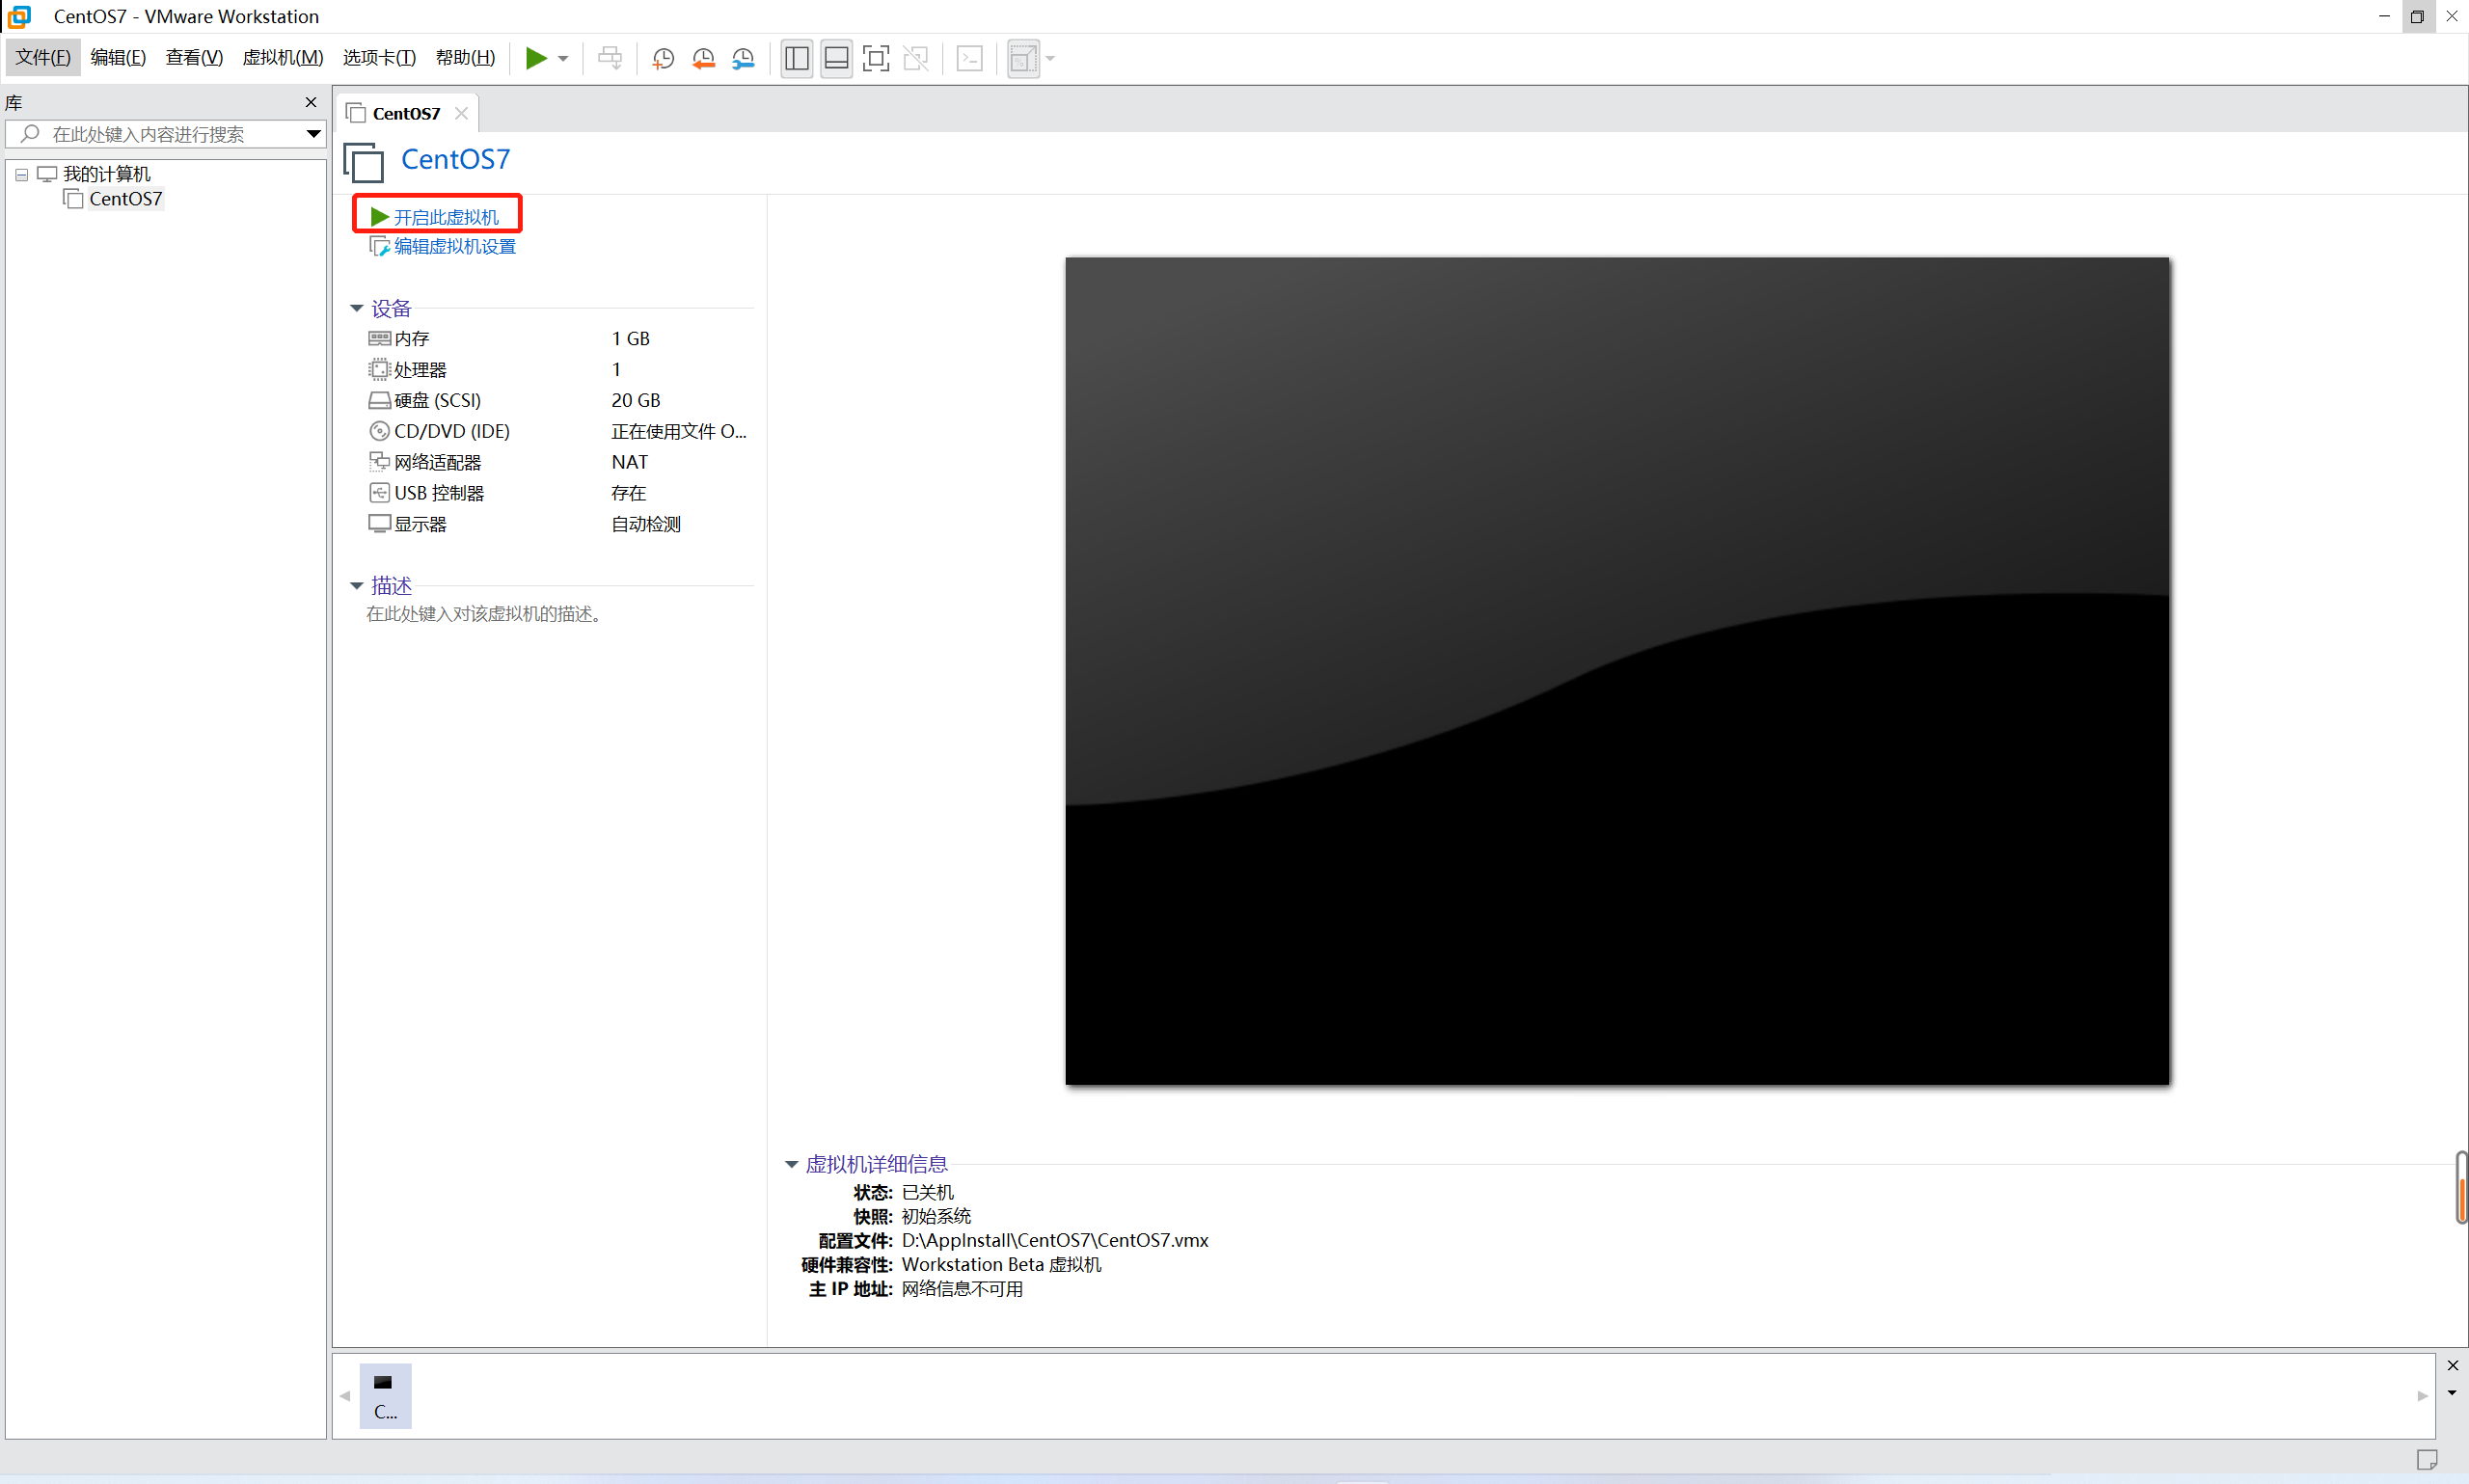This screenshot has height=1484, width=2469.
Task: Enter full screen mode icon
Action: pyautogui.click(x=875, y=58)
